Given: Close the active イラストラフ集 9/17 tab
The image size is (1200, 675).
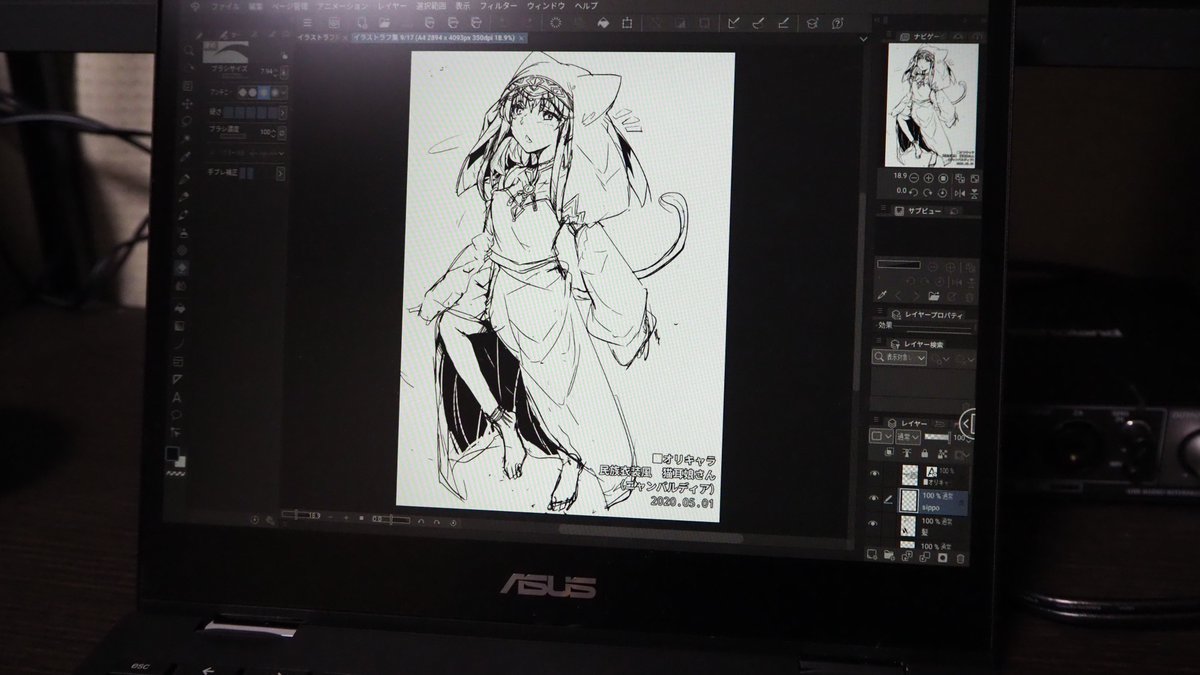Looking at the screenshot, I should [522, 37].
